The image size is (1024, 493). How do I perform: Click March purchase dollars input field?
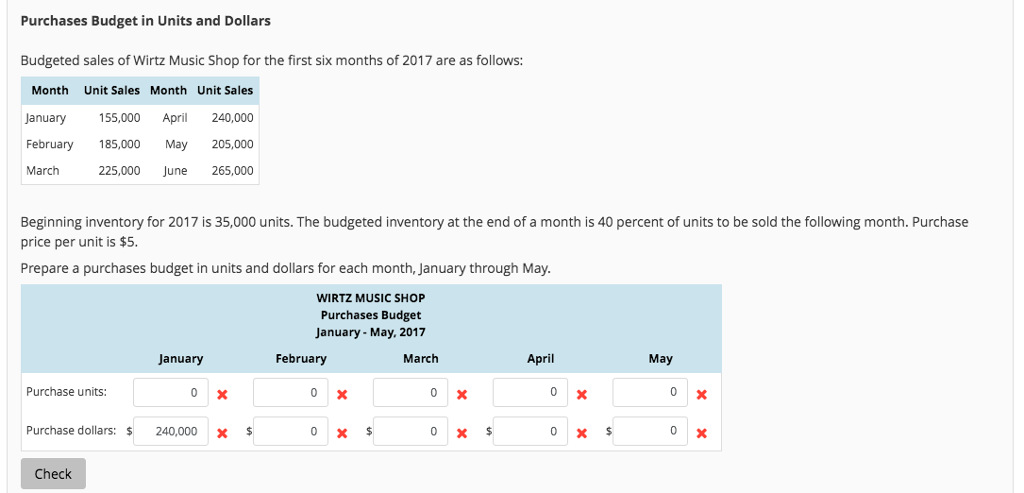[411, 432]
